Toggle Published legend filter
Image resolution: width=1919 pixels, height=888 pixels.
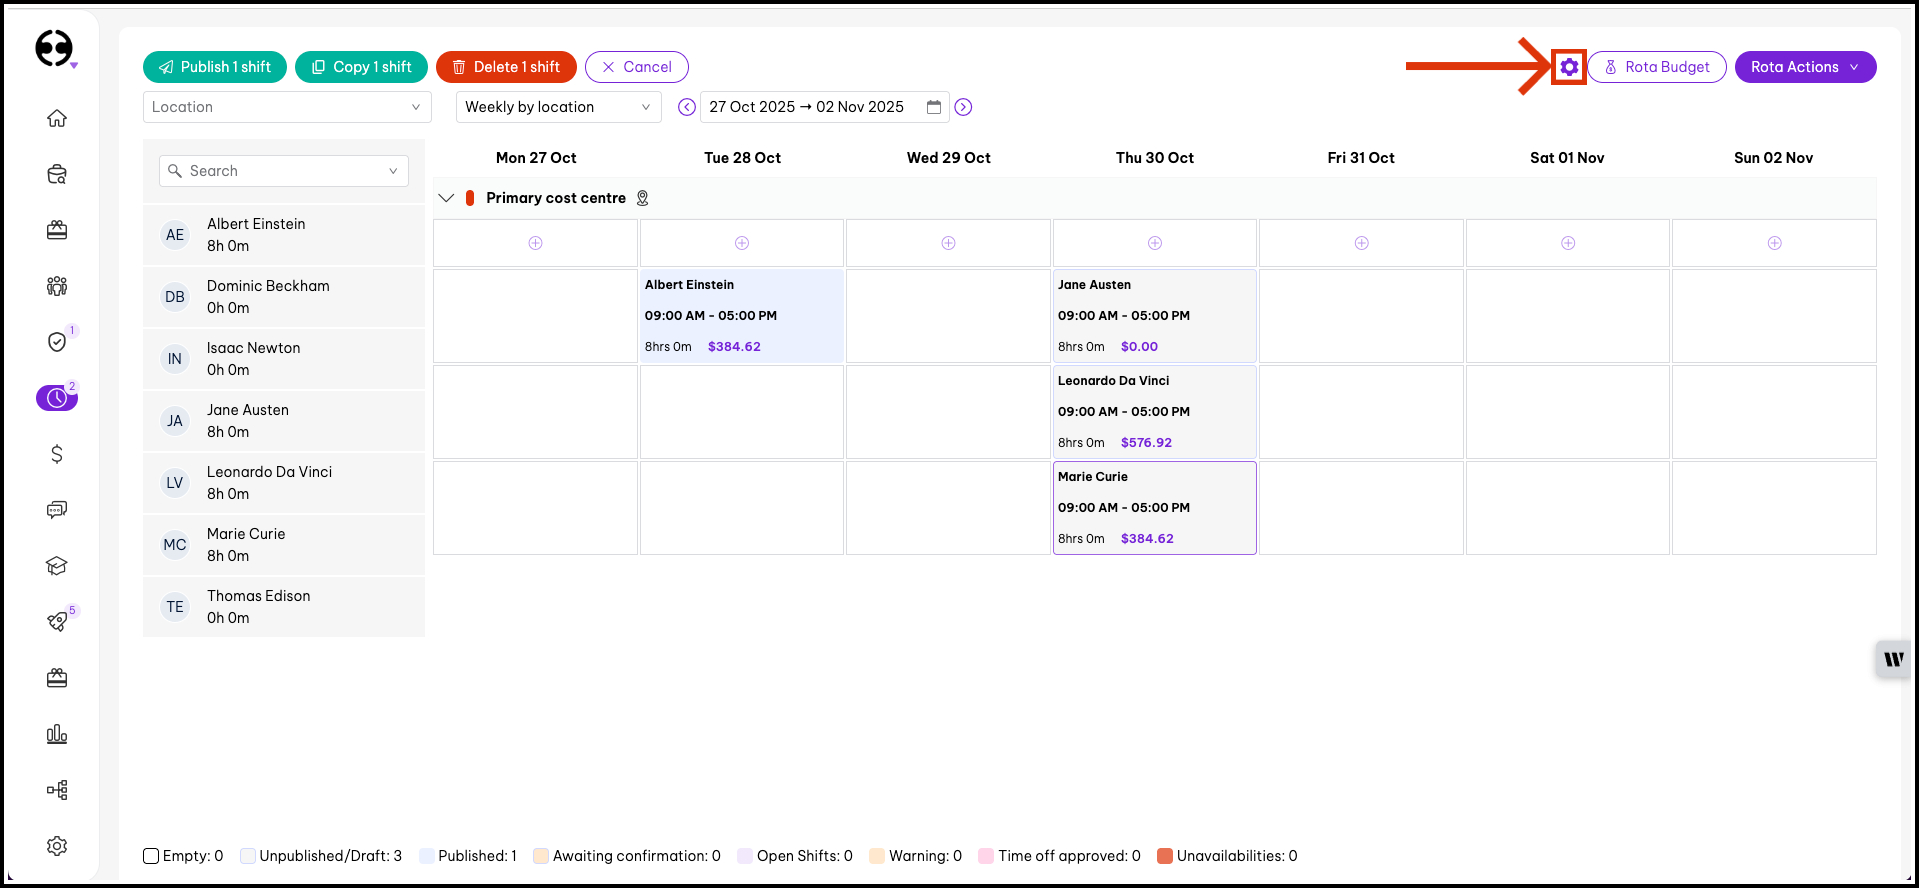427,856
